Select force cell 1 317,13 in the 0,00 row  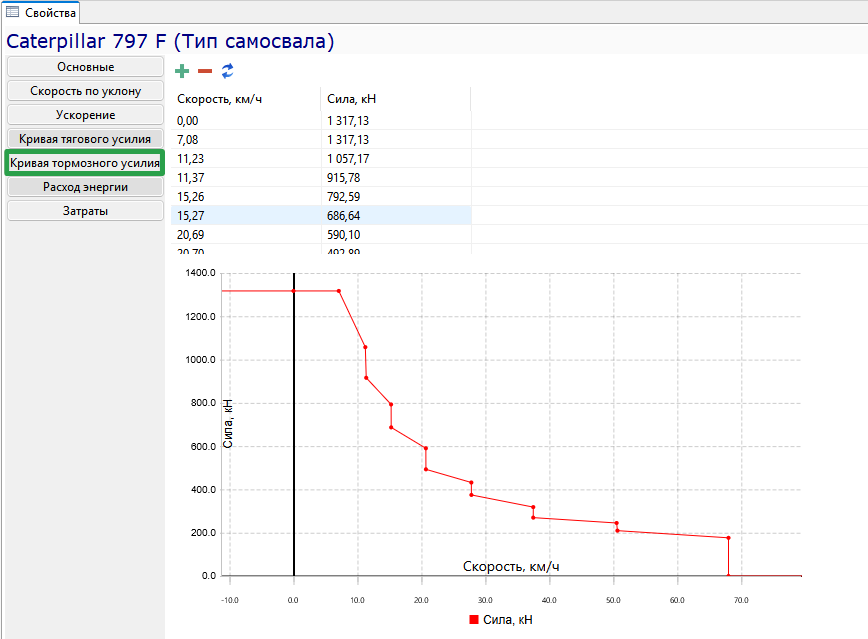[396, 121]
